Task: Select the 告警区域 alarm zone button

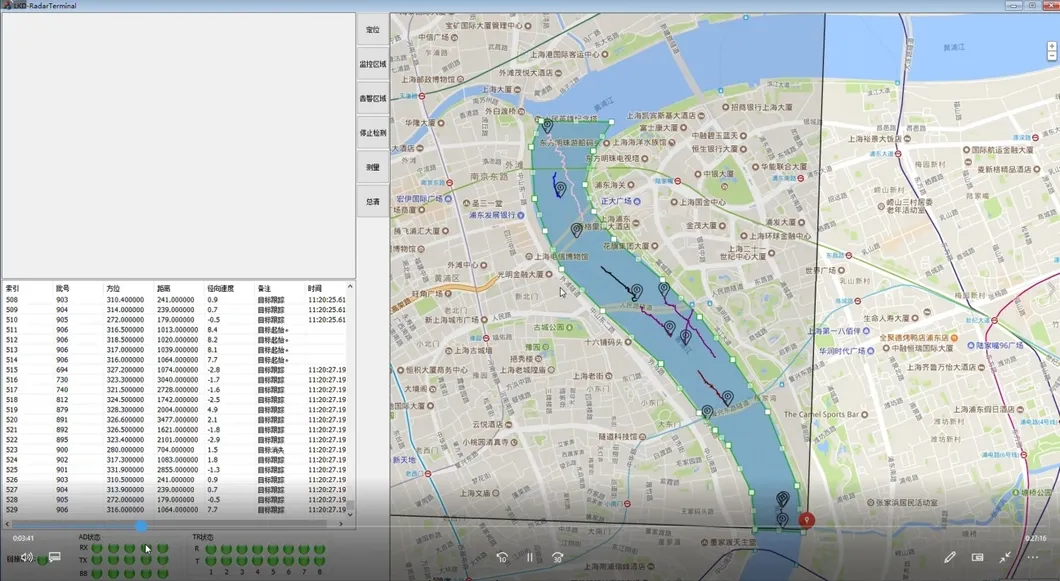Action: point(372,98)
